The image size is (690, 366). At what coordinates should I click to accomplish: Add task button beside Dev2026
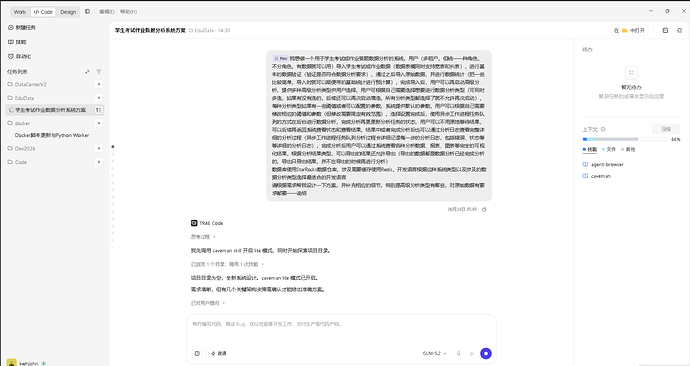[x=99, y=149]
